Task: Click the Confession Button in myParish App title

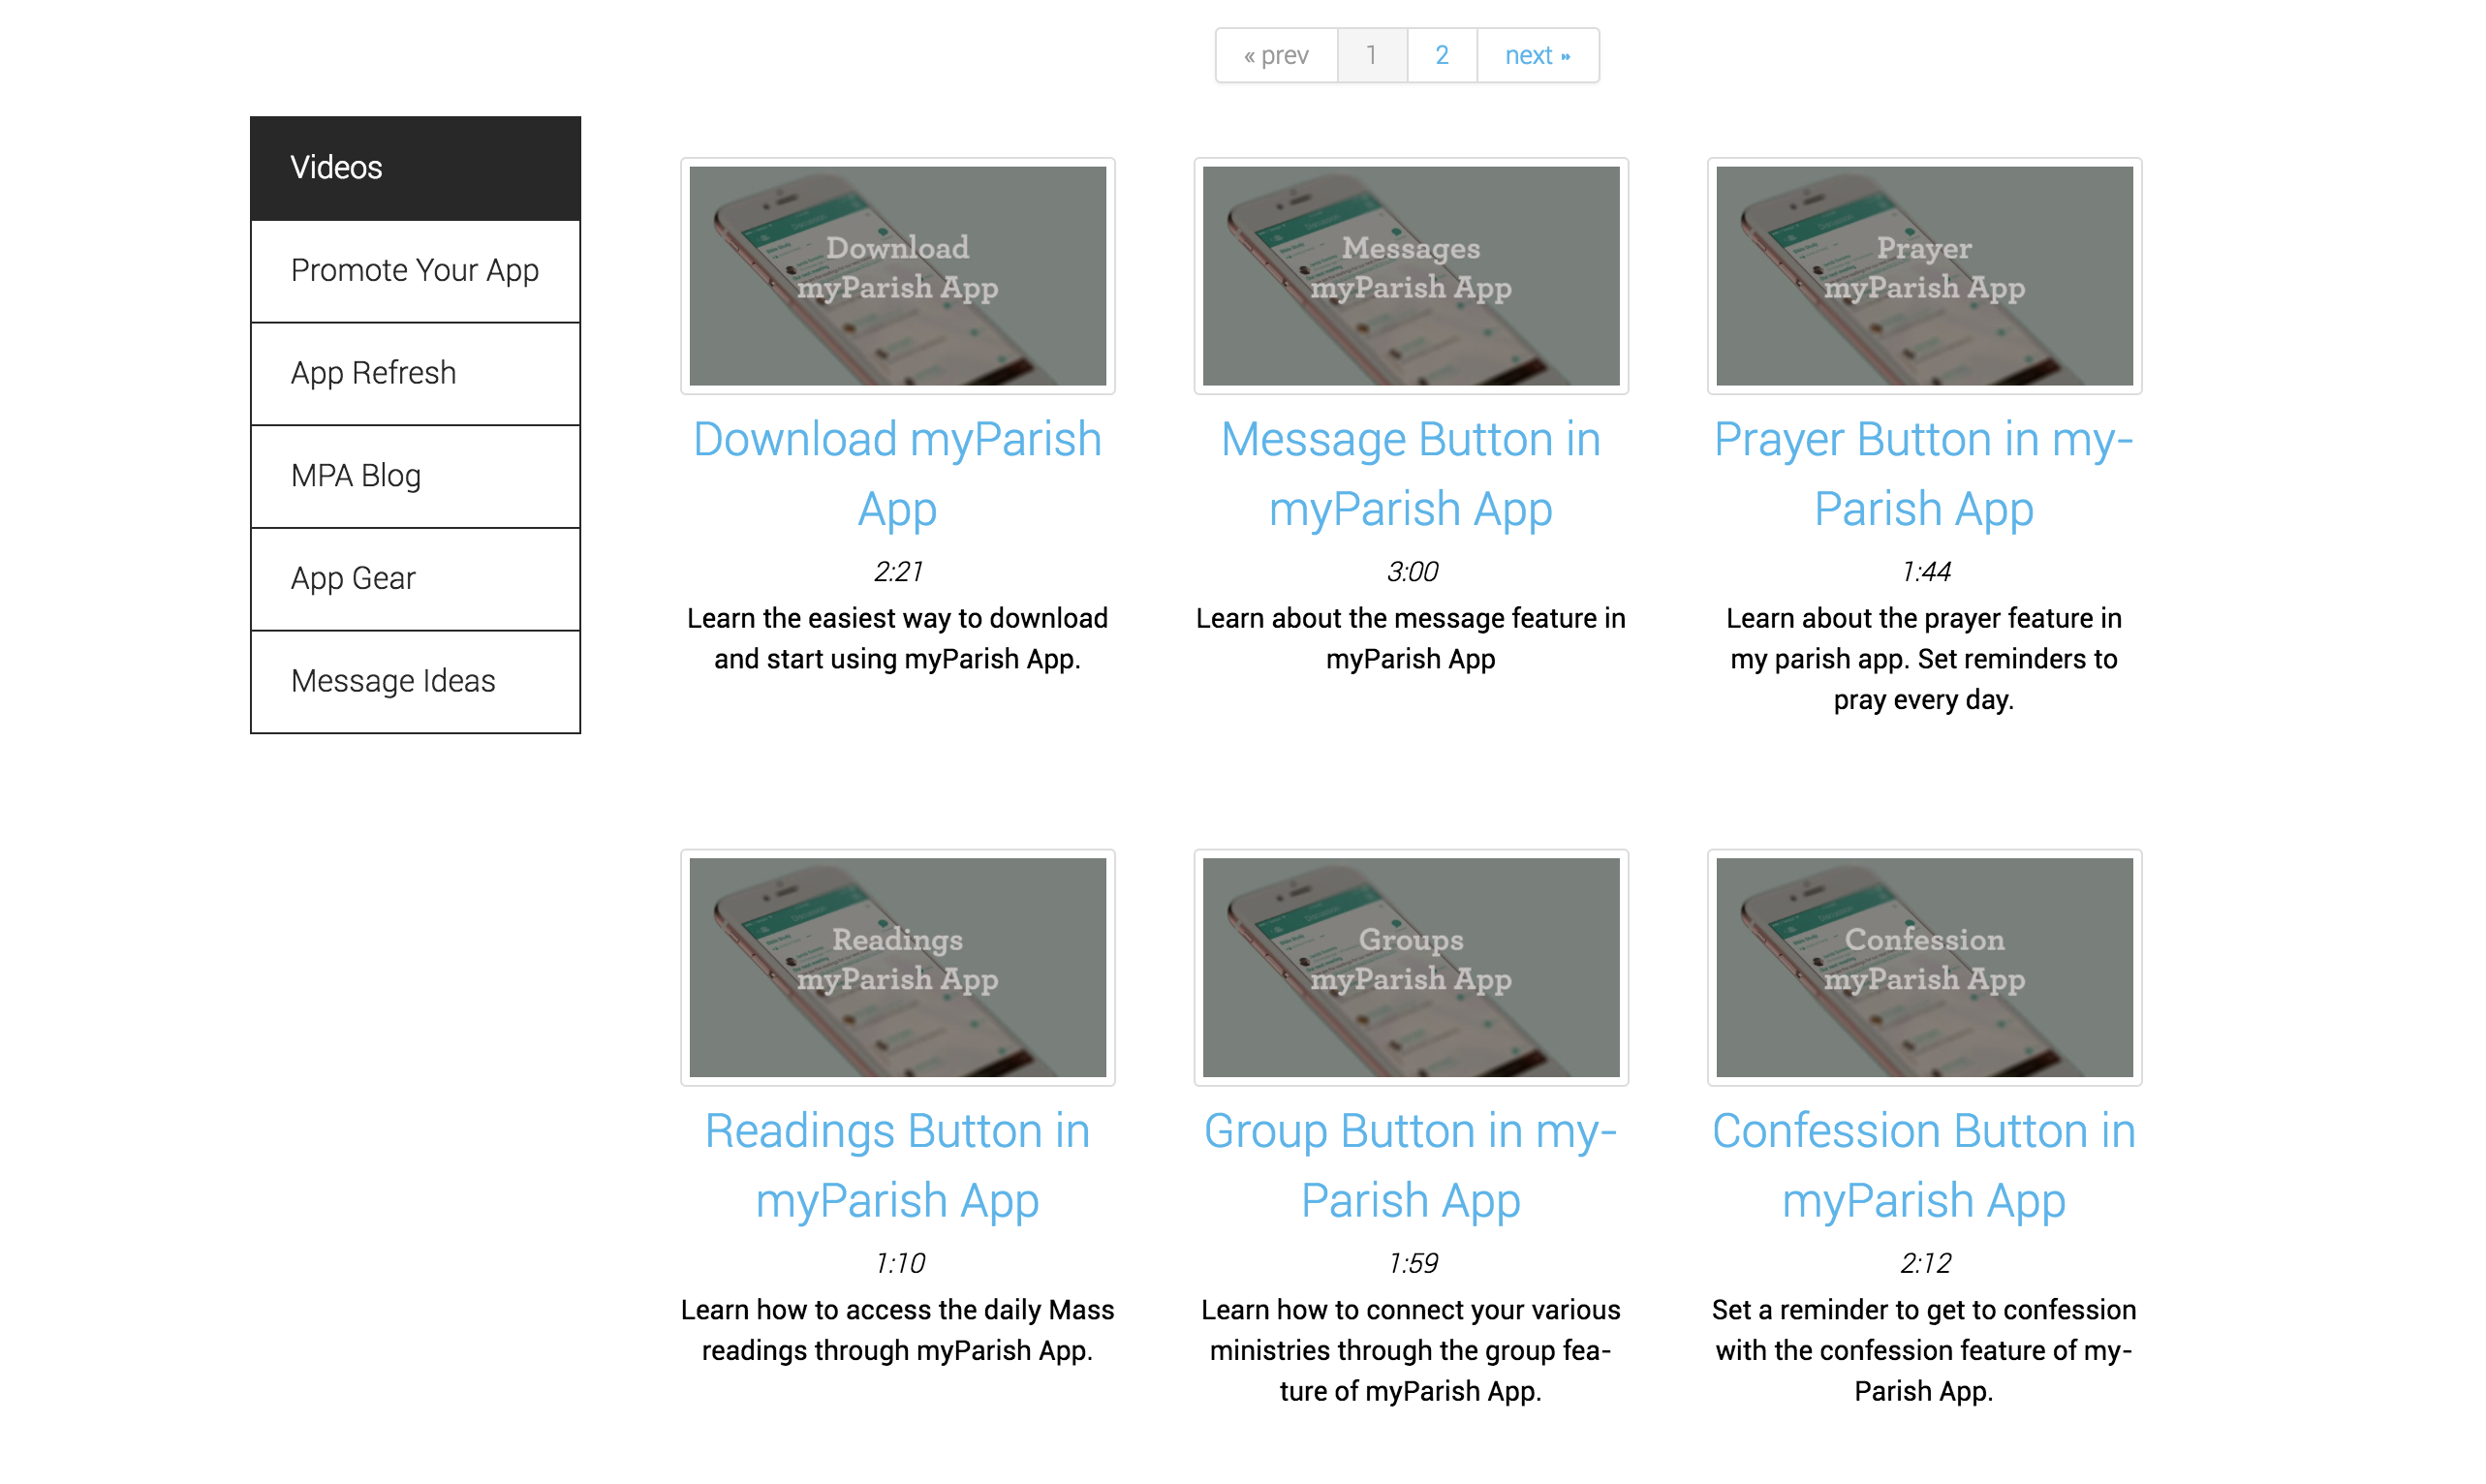Action: pyautogui.click(x=1924, y=1166)
